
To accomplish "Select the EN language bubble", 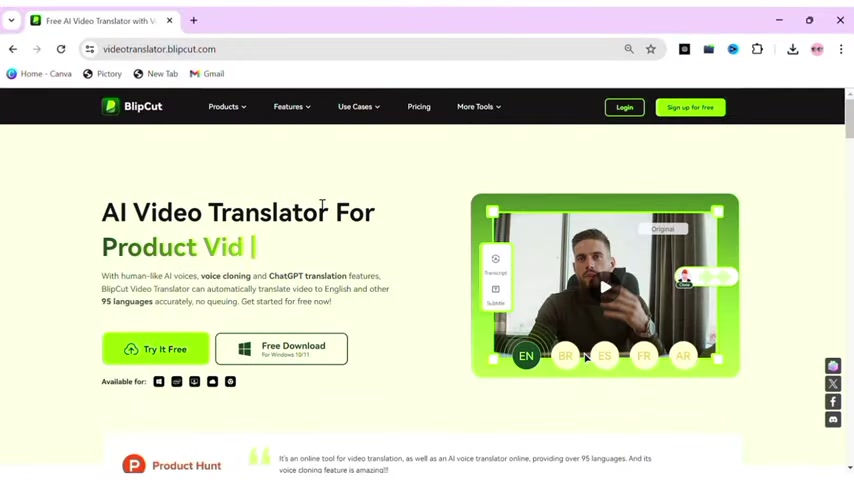I will point(526,356).
